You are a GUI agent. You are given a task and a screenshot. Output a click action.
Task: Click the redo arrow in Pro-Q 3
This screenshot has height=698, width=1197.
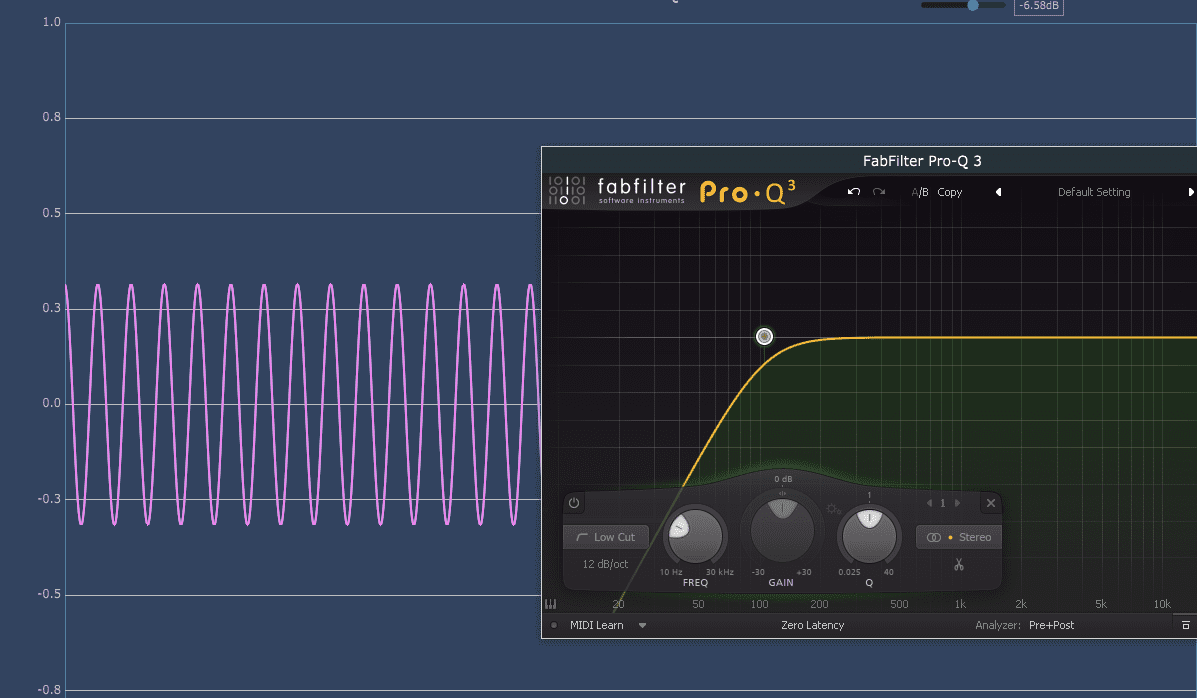(879, 192)
